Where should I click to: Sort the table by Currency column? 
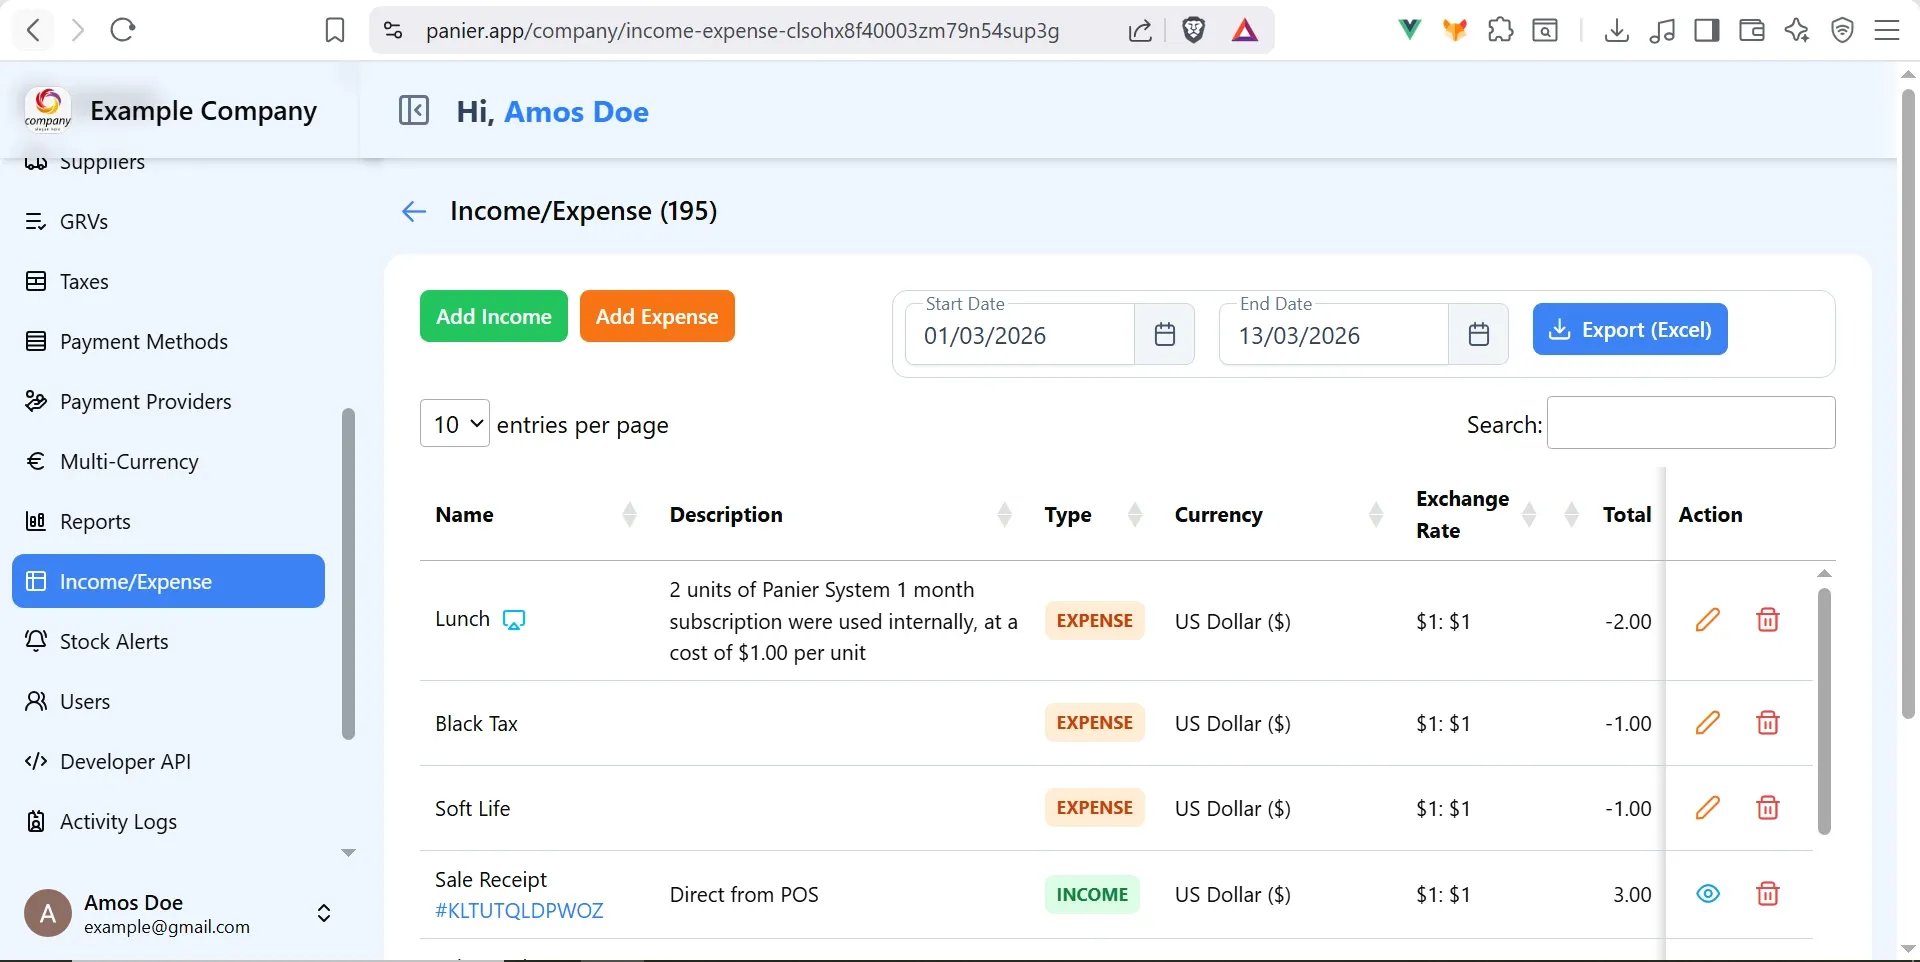1376,515
